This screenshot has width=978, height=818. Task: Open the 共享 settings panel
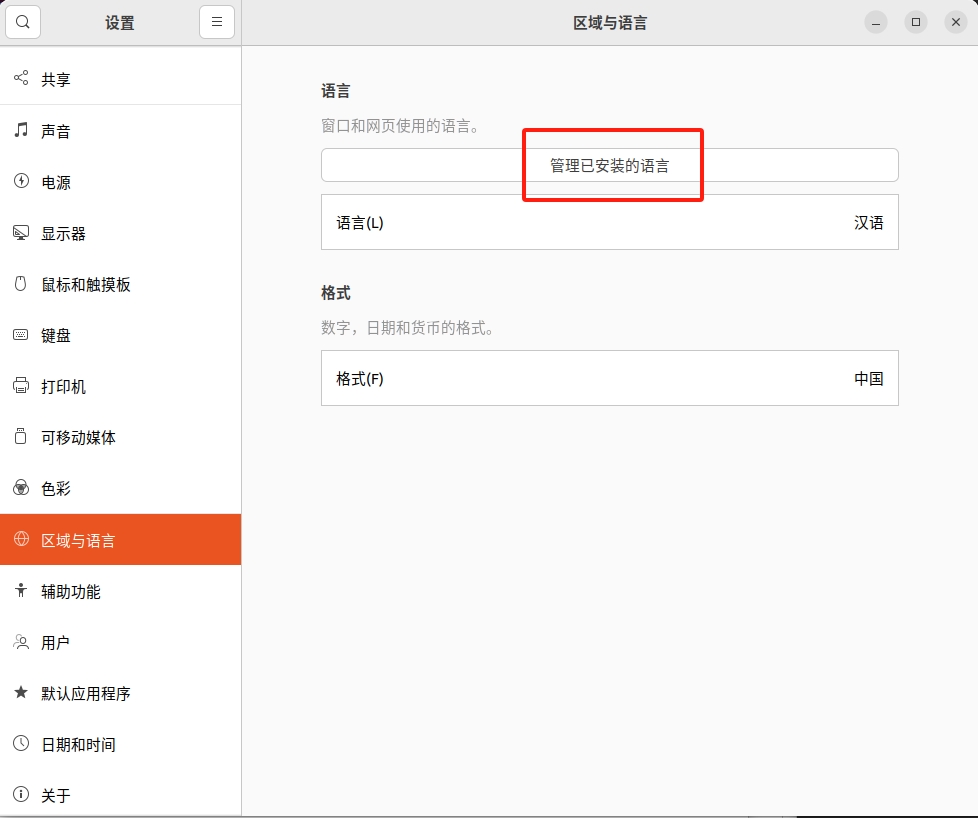click(120, 79)
